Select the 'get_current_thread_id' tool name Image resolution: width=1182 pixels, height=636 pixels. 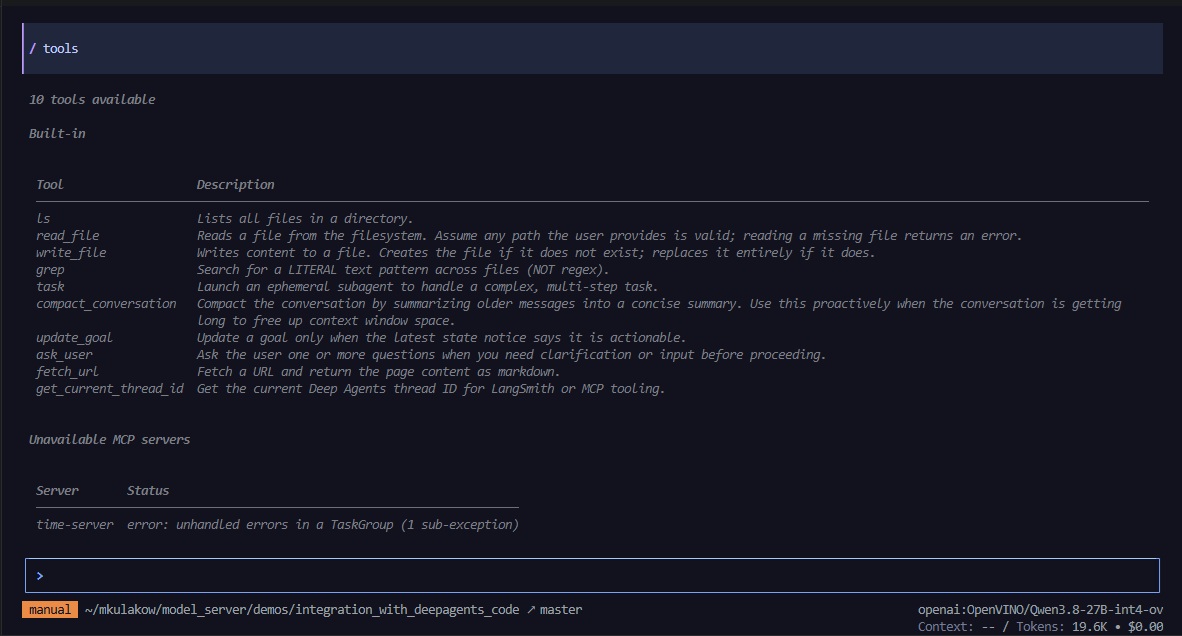pos(110,389)
